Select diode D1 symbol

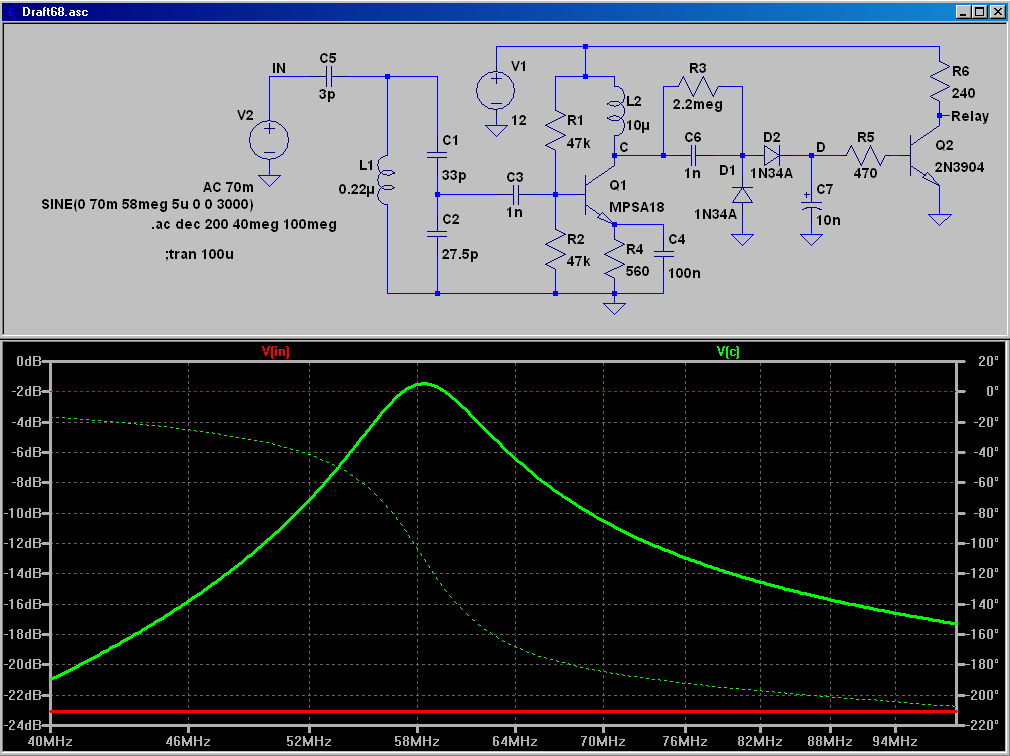click(x=742, y=195)
